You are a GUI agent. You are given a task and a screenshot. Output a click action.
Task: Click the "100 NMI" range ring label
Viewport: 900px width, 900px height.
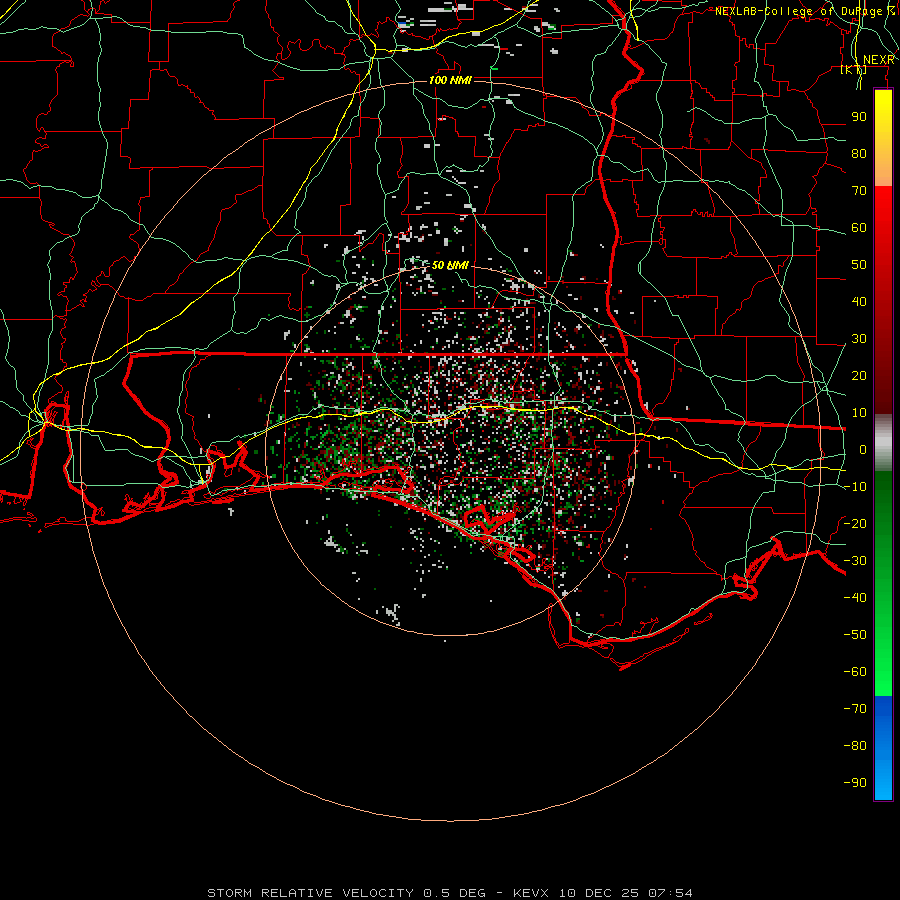tap(450, 80)
